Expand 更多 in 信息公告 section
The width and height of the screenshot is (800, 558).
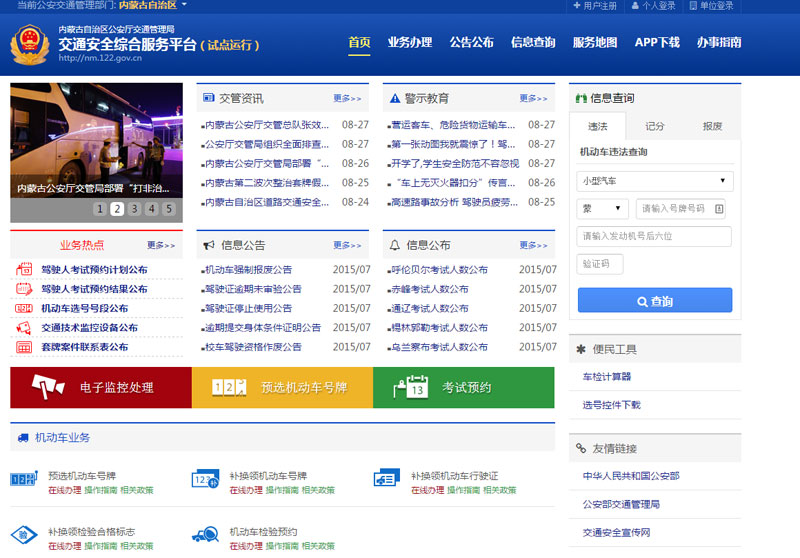347,245
